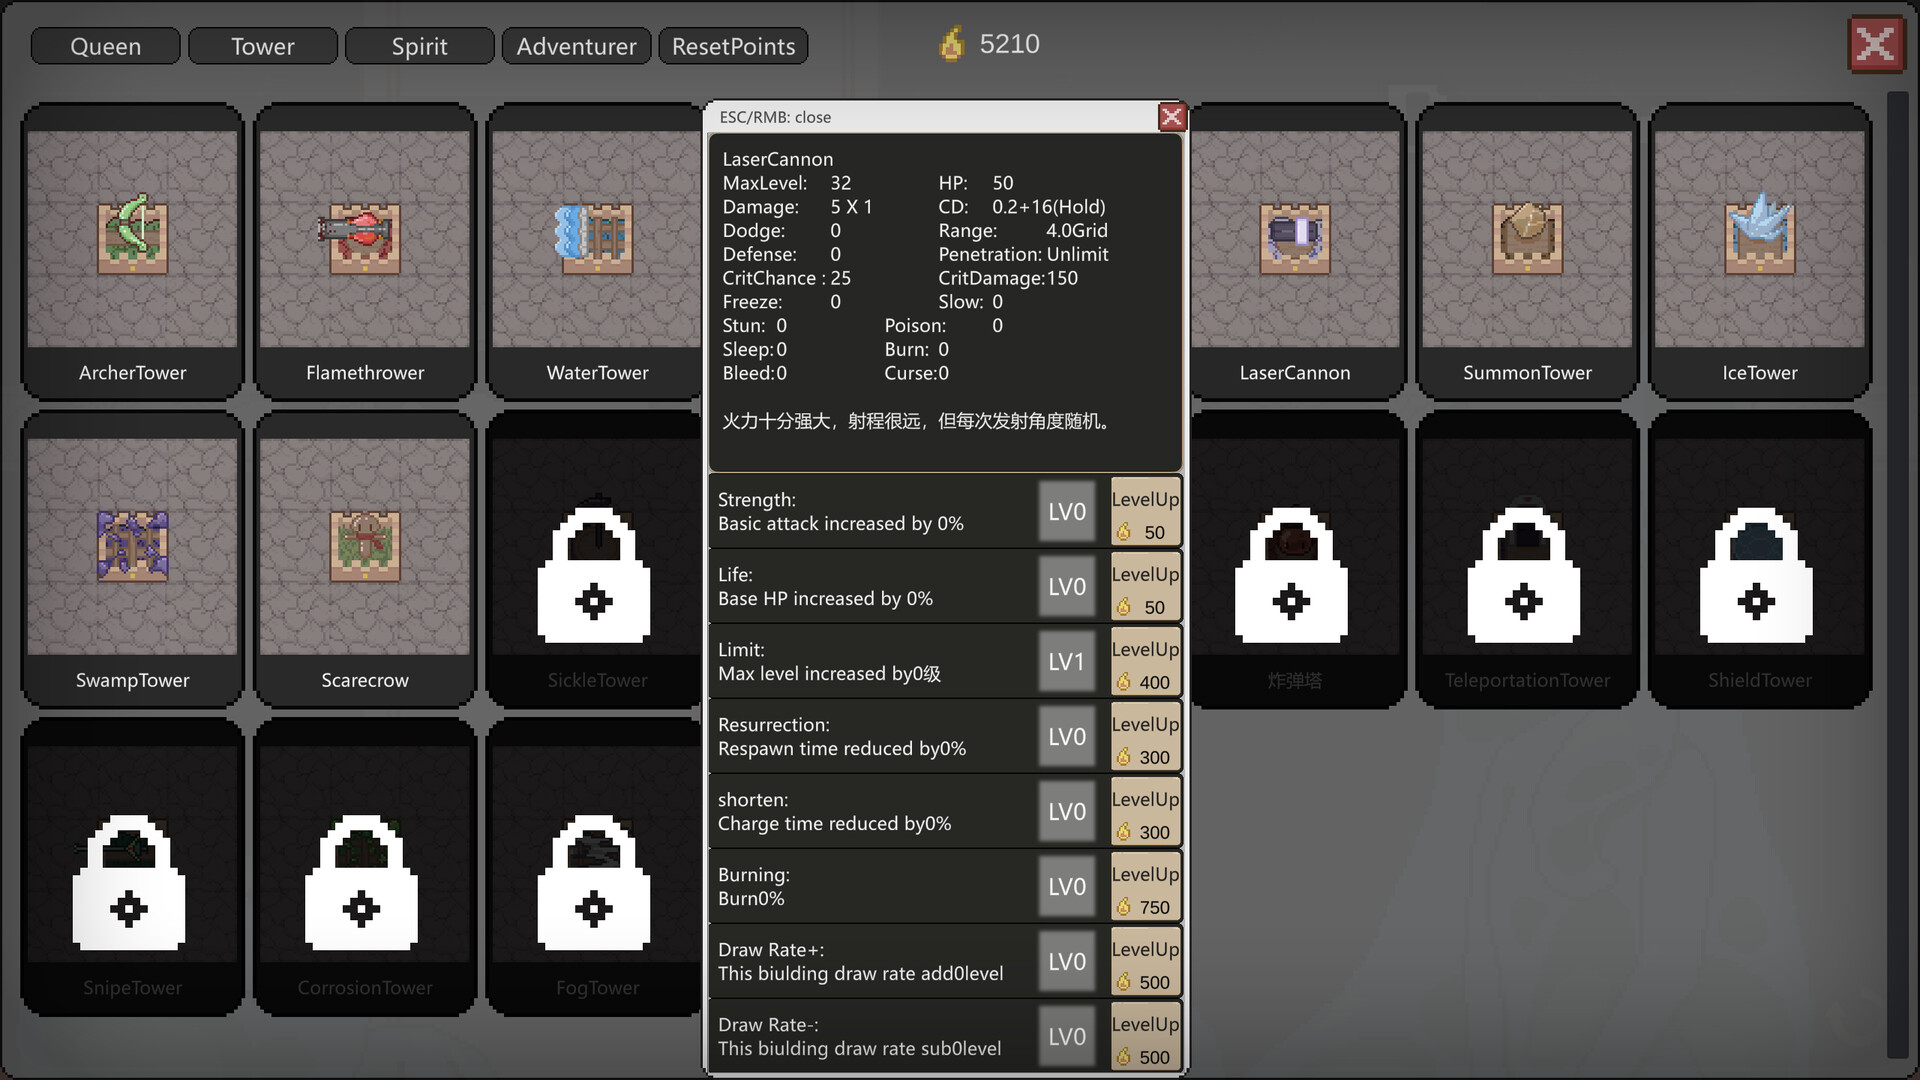Open the Spirit tab

click(419, 46)
